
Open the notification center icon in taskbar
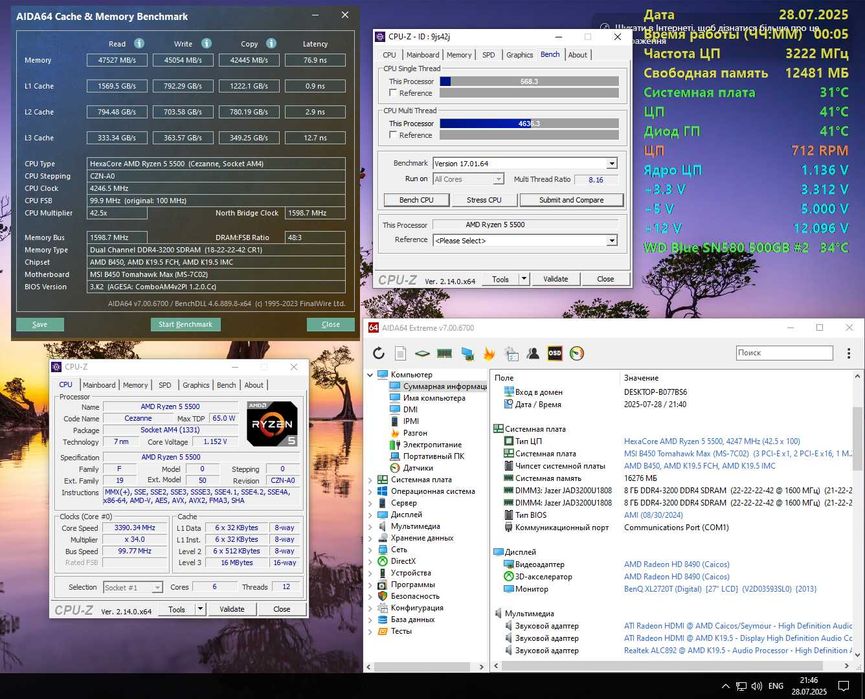(x=843, y=686)
